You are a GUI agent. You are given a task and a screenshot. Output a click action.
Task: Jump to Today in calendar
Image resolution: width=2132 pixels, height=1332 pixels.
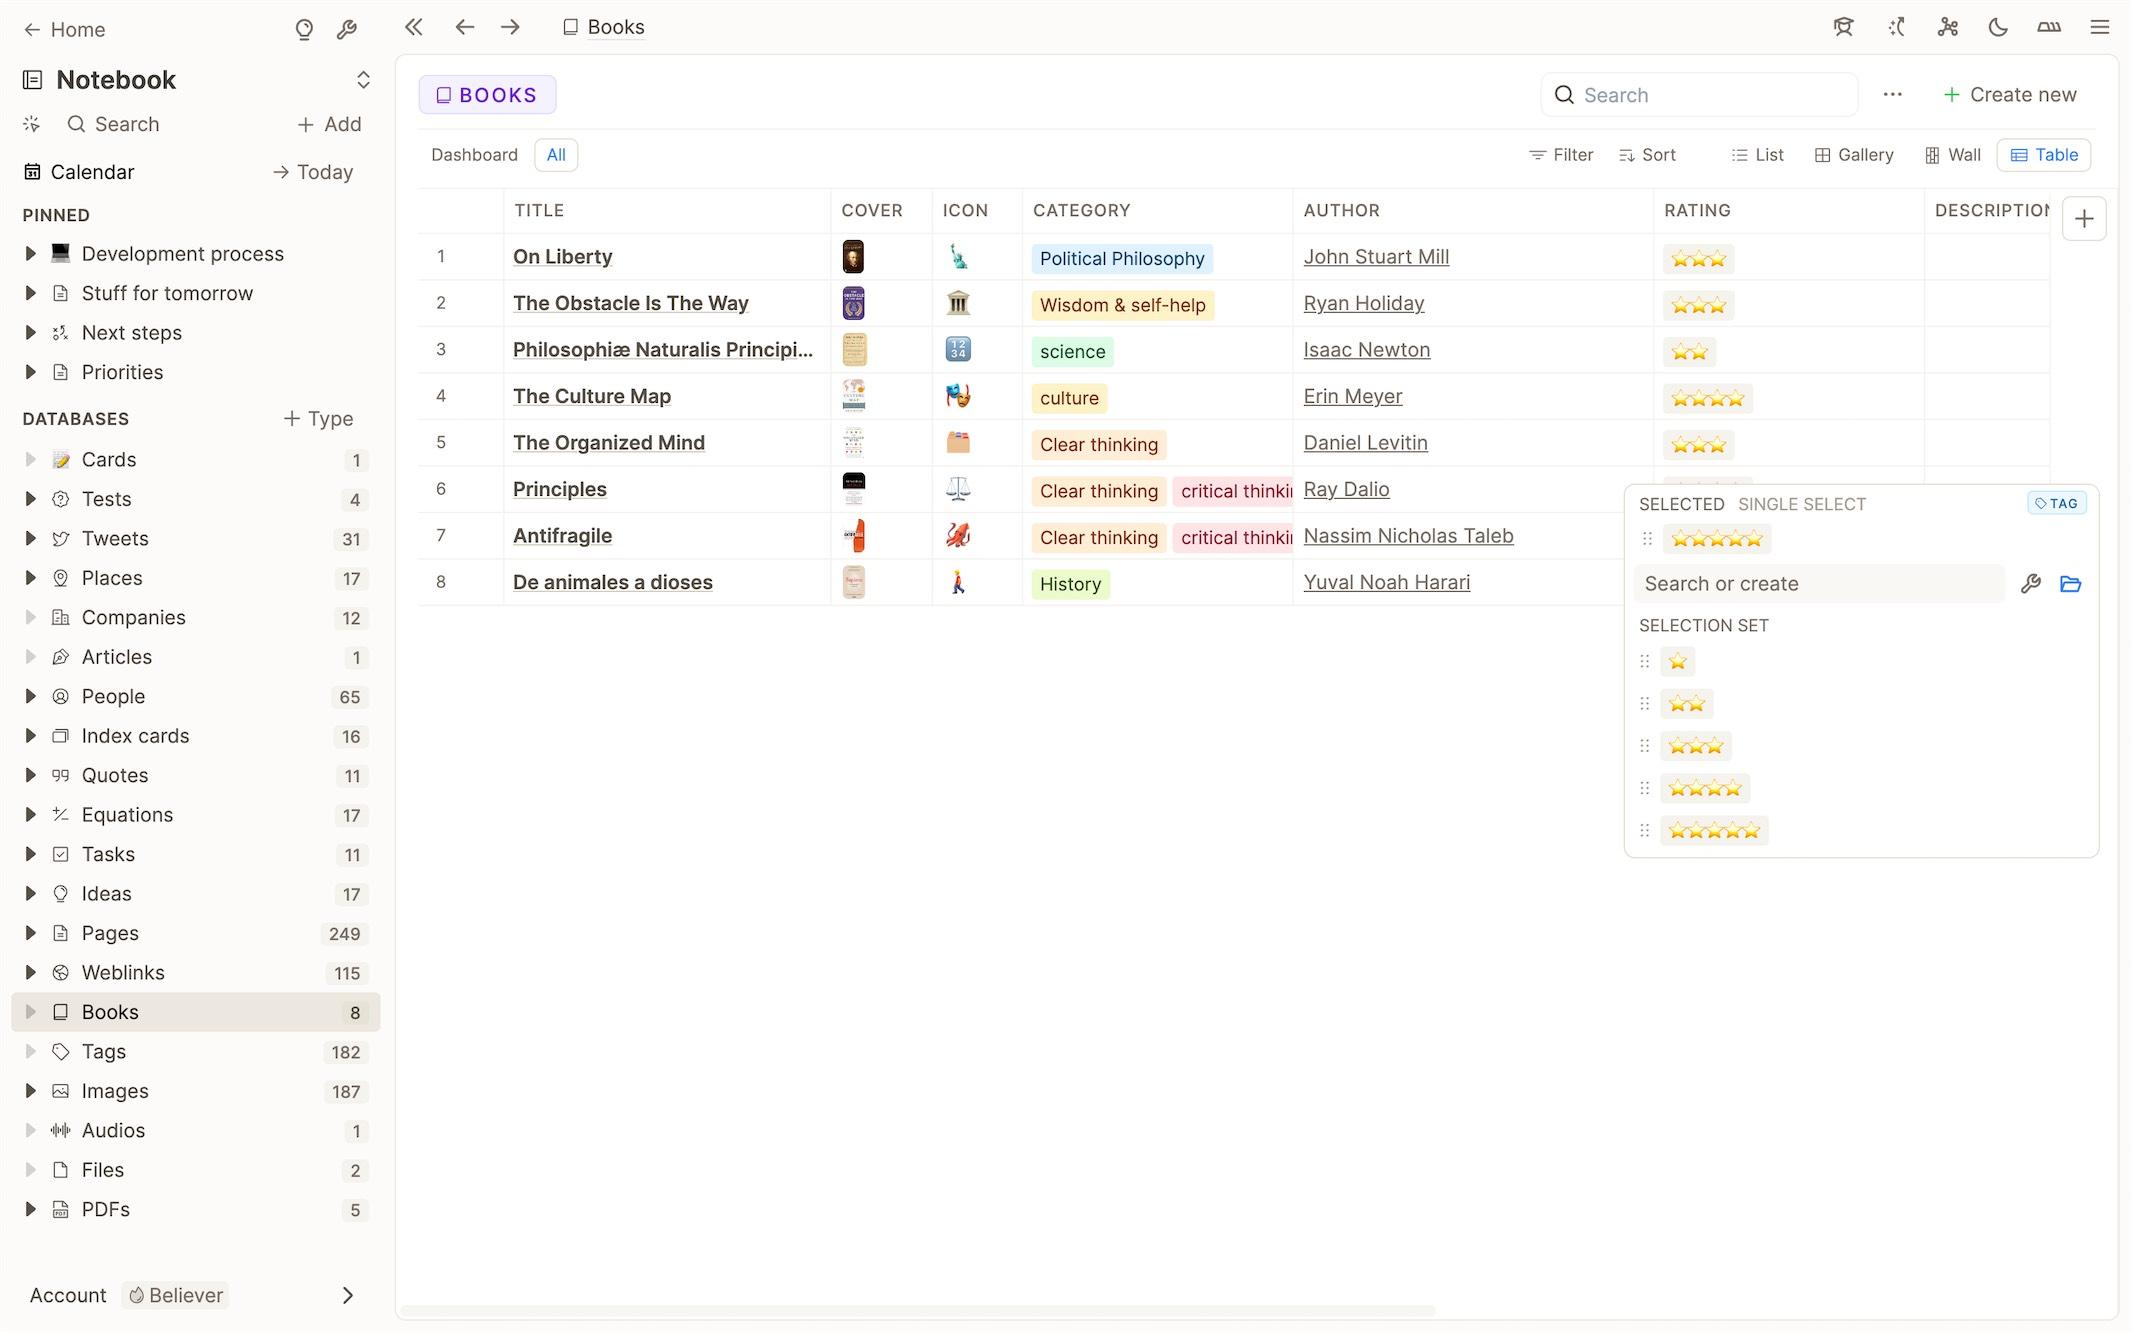313,172
